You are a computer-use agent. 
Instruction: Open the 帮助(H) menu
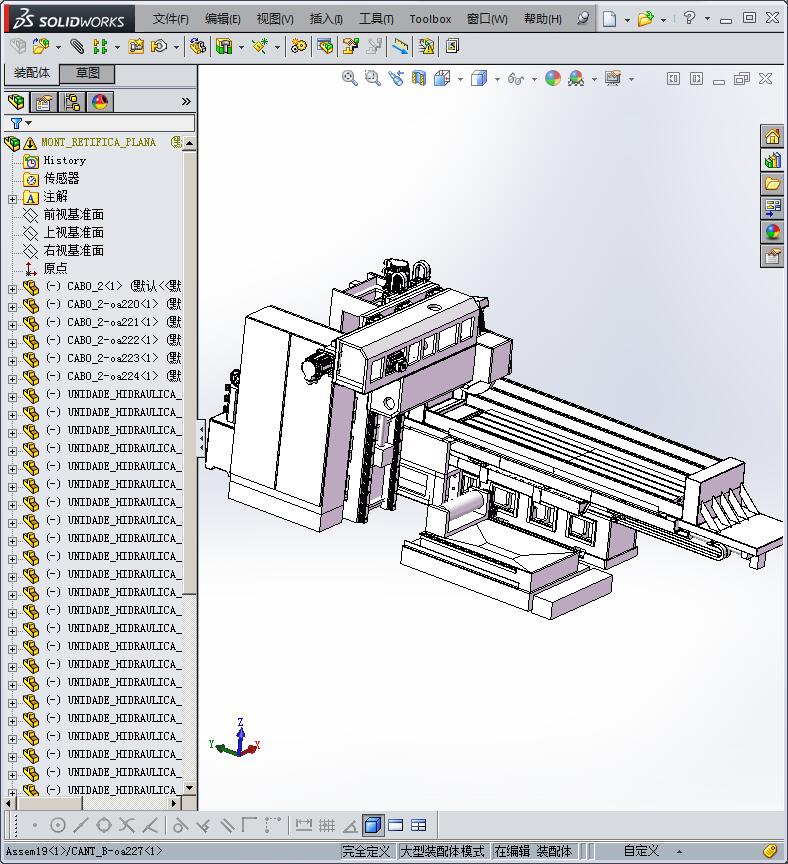pos(543,19)
